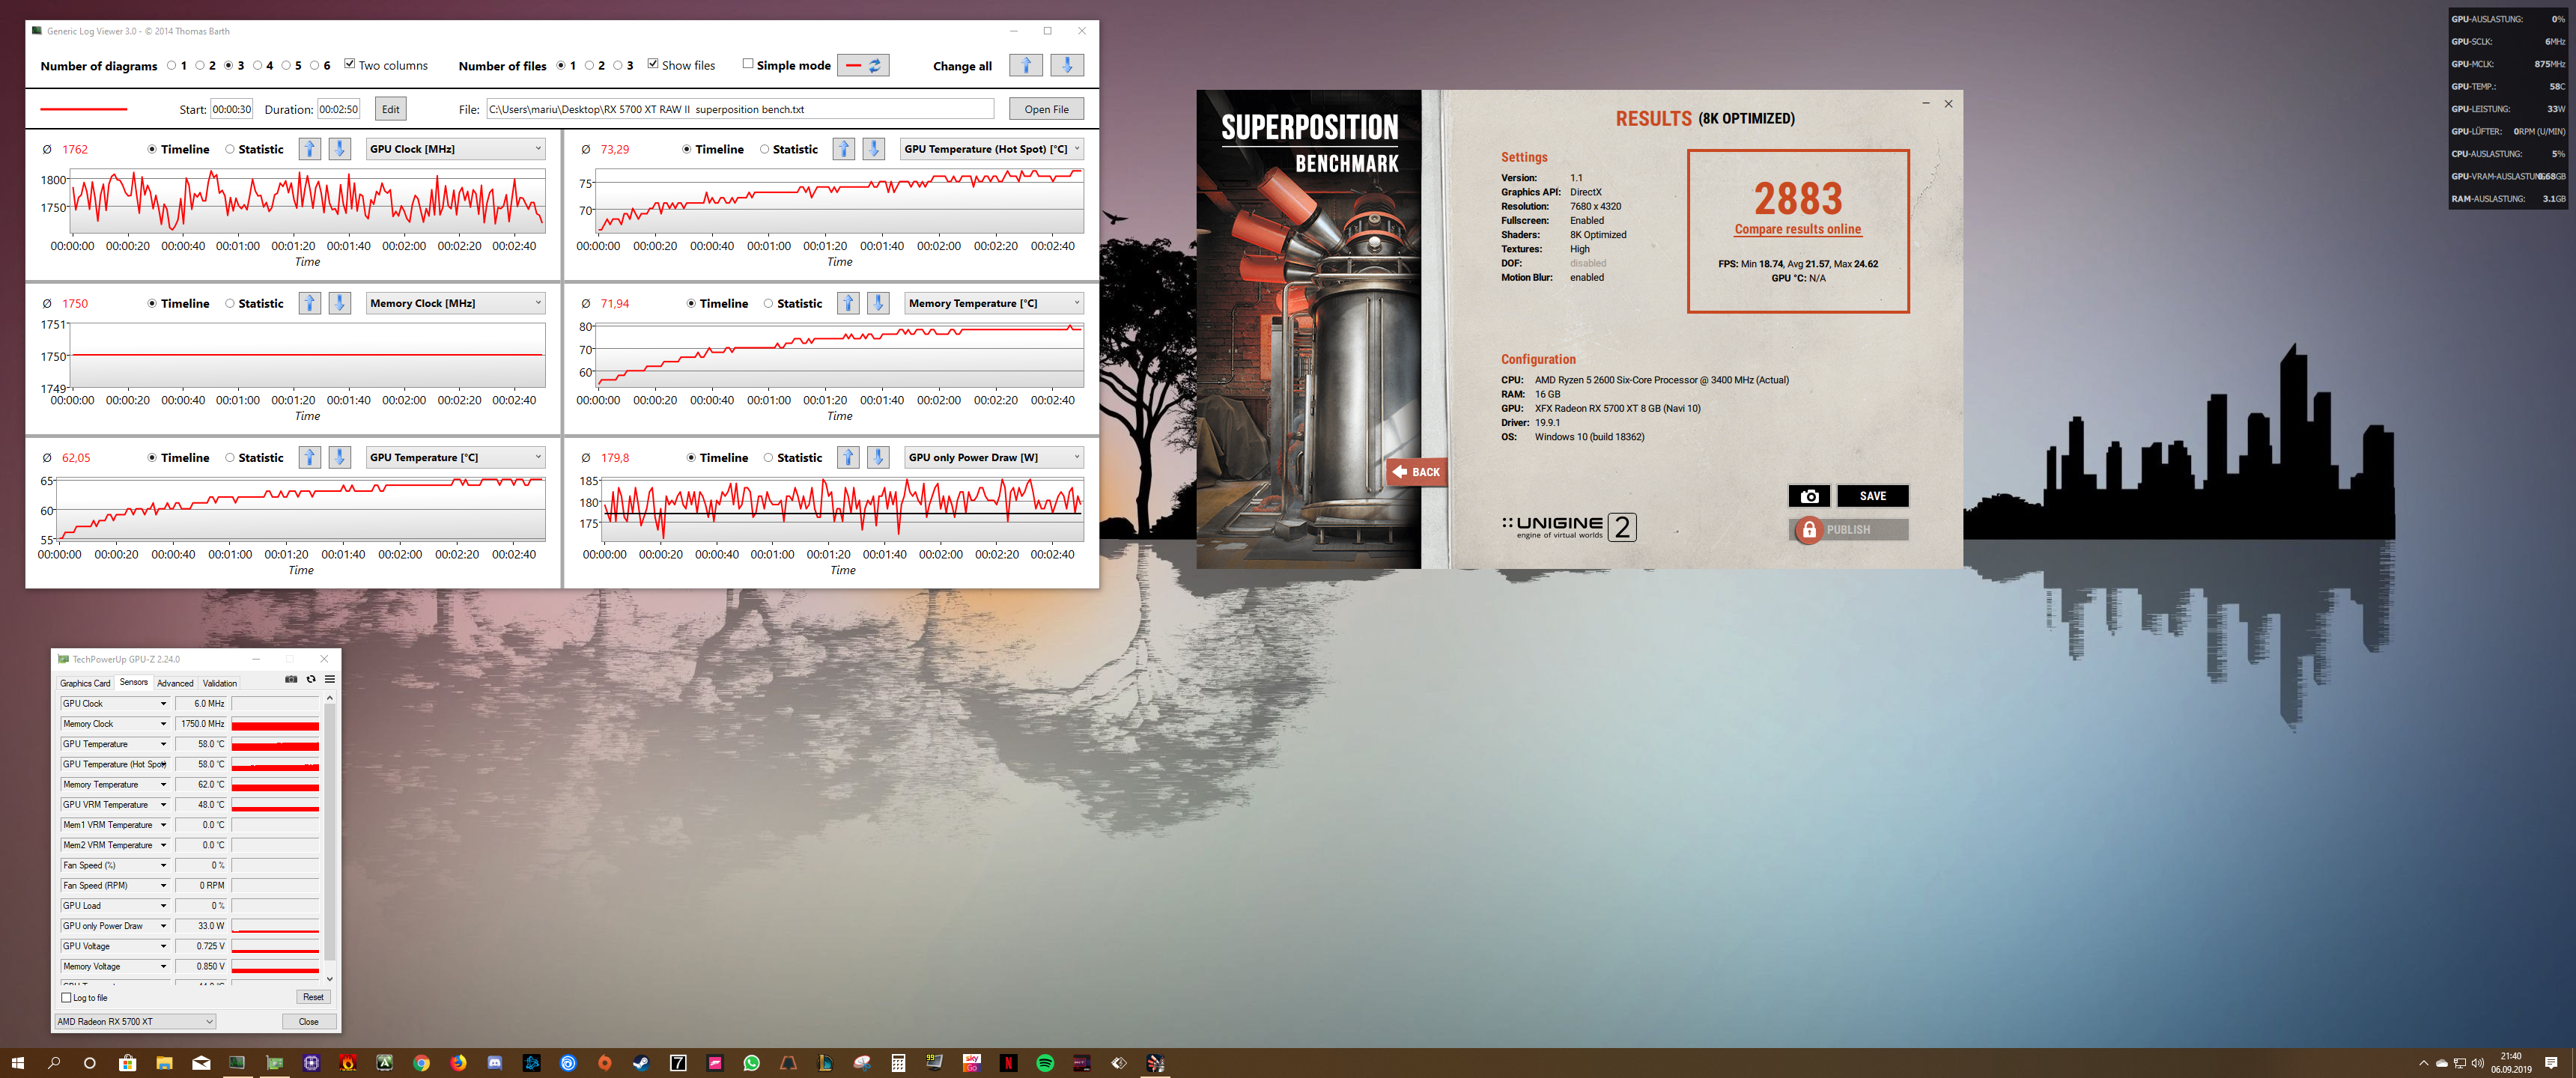Open GPU-Z hamburger menu icon
The width and height of the screenshot is (2576, 1078).
pyautogui.click(x=330, y=679)
